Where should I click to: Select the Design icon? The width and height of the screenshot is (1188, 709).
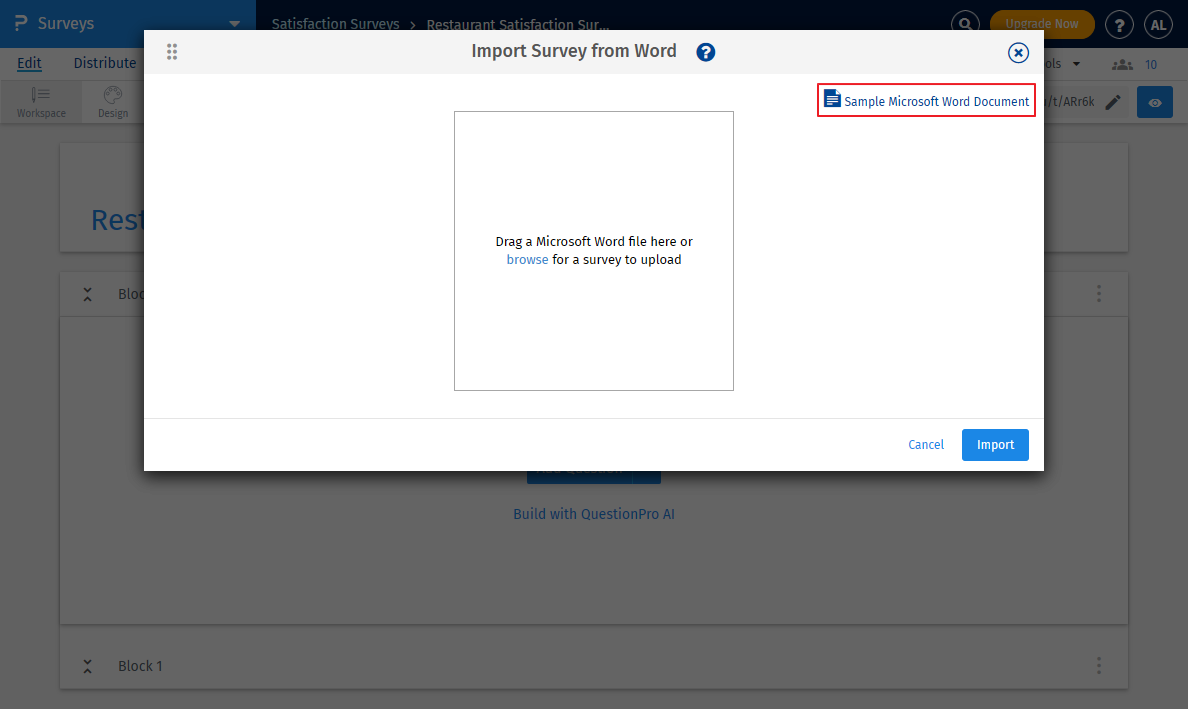[x=112, y=101]
